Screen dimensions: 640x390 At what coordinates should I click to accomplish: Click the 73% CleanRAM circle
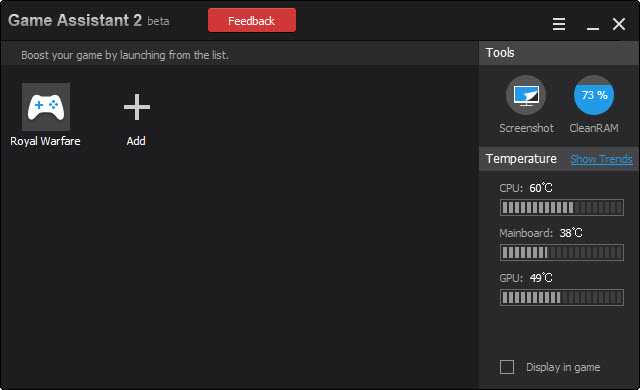pos(594,95)
